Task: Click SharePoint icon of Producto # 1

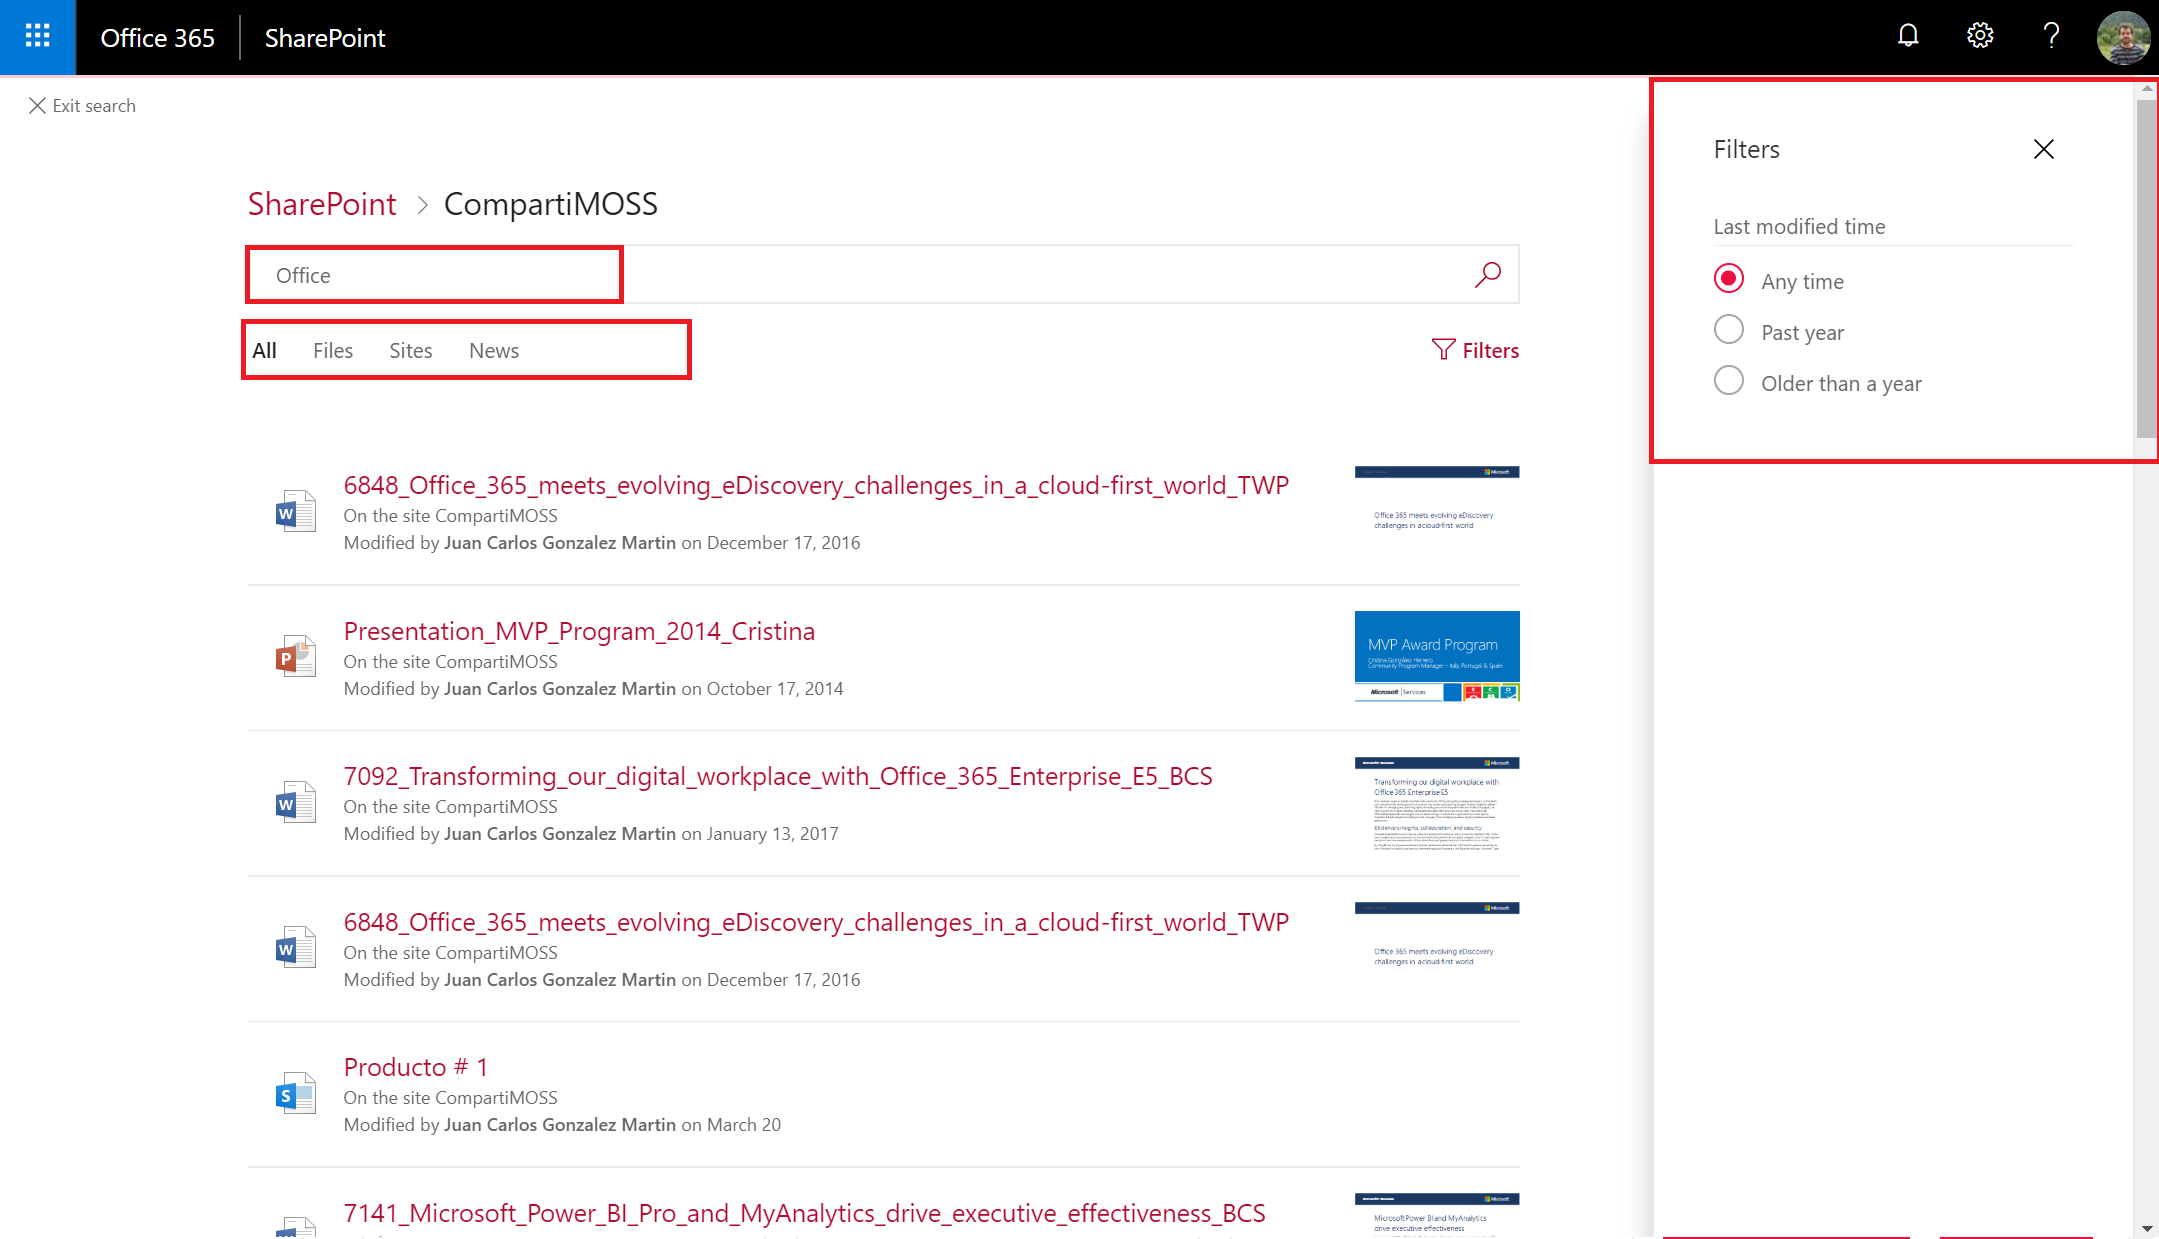Action: click(x=295, y=1093)
